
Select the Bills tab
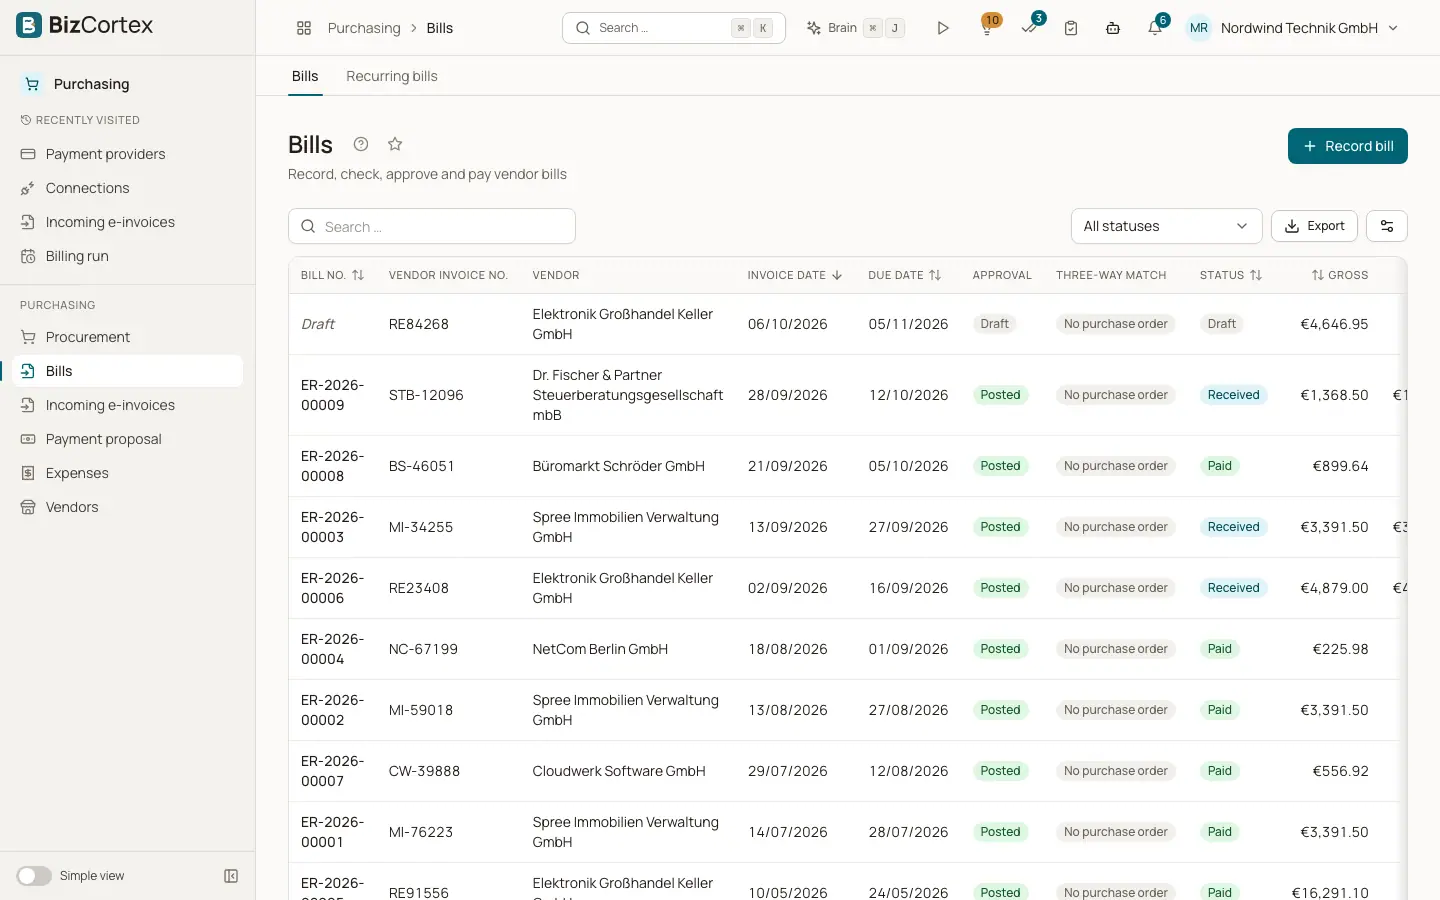coord(305,76)
